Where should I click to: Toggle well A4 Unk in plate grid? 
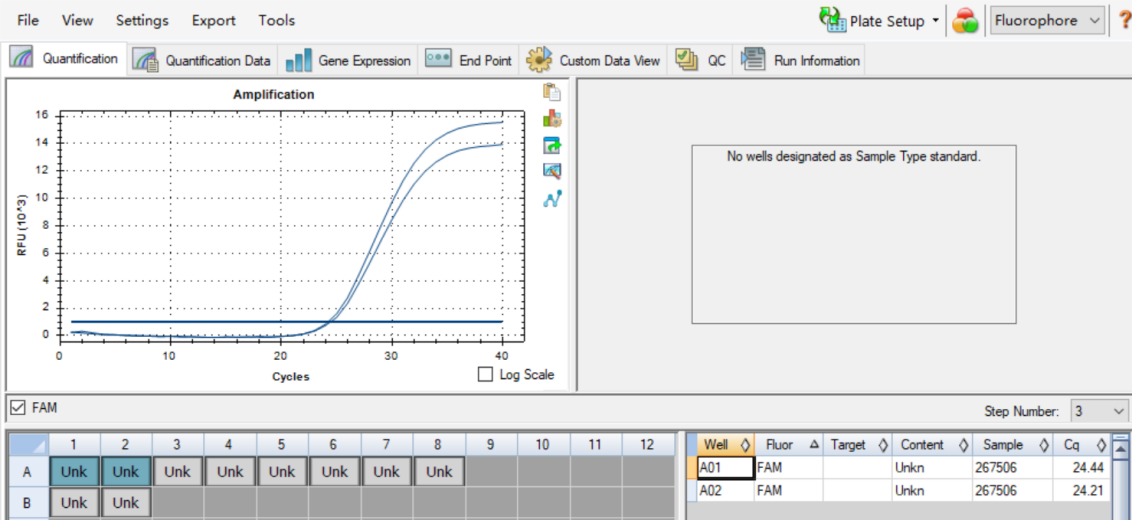point(230,472)
